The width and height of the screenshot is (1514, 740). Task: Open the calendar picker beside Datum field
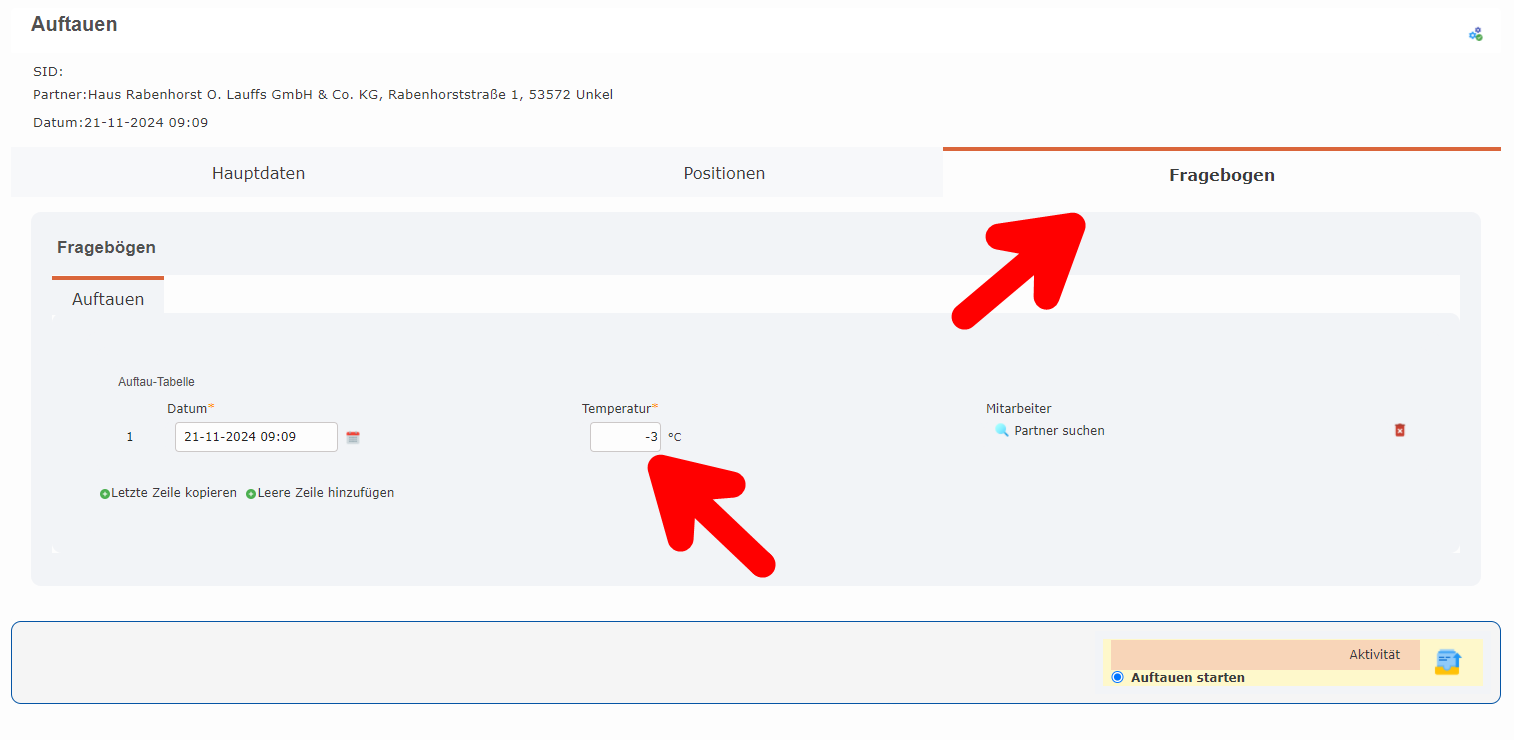click(353, 437)
